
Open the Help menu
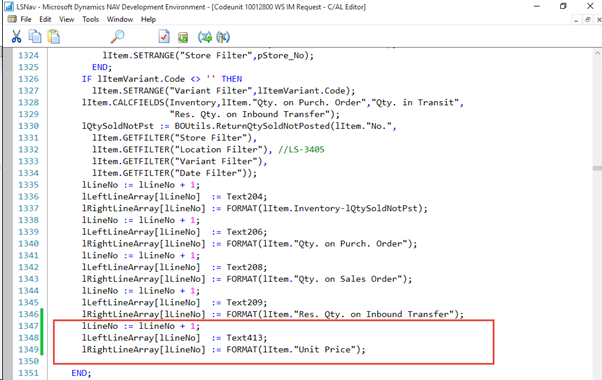pos(148,19)
